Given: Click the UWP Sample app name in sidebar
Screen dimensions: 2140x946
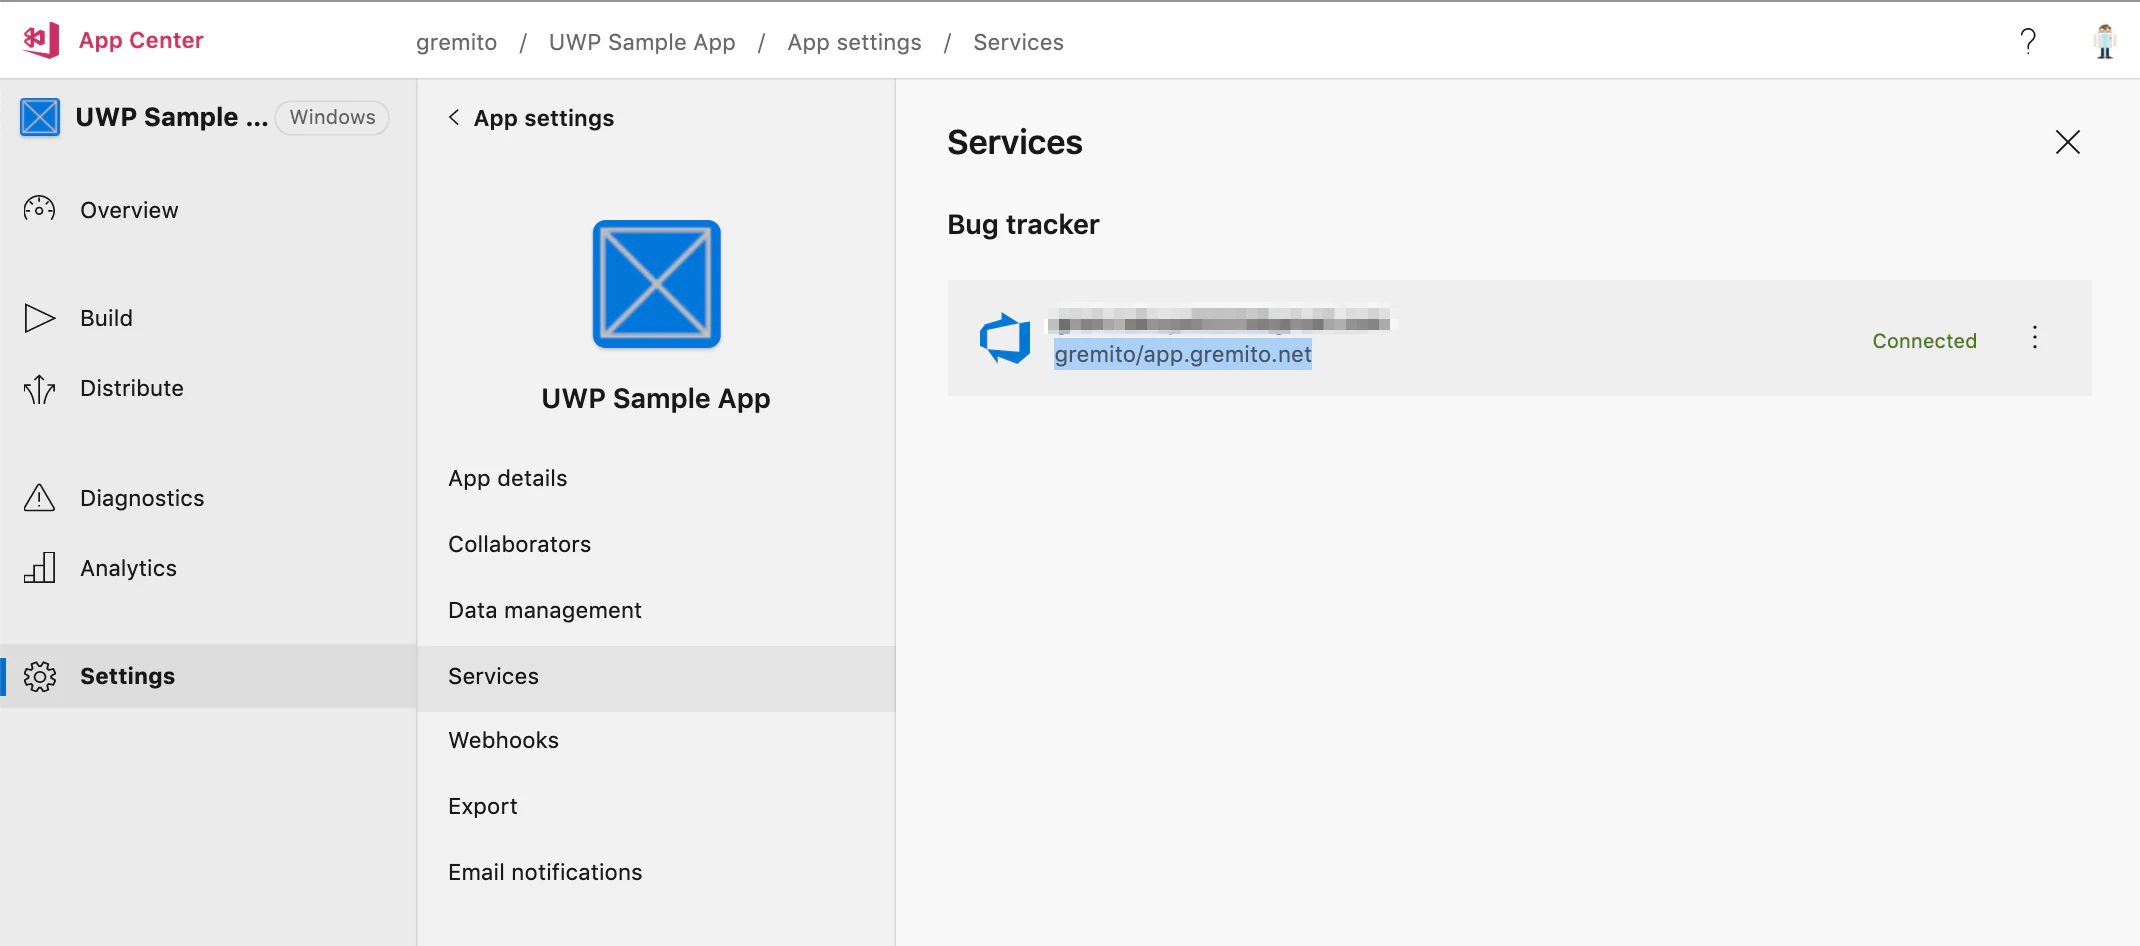Looking at the screenshot, I should (x=172, y=117).
